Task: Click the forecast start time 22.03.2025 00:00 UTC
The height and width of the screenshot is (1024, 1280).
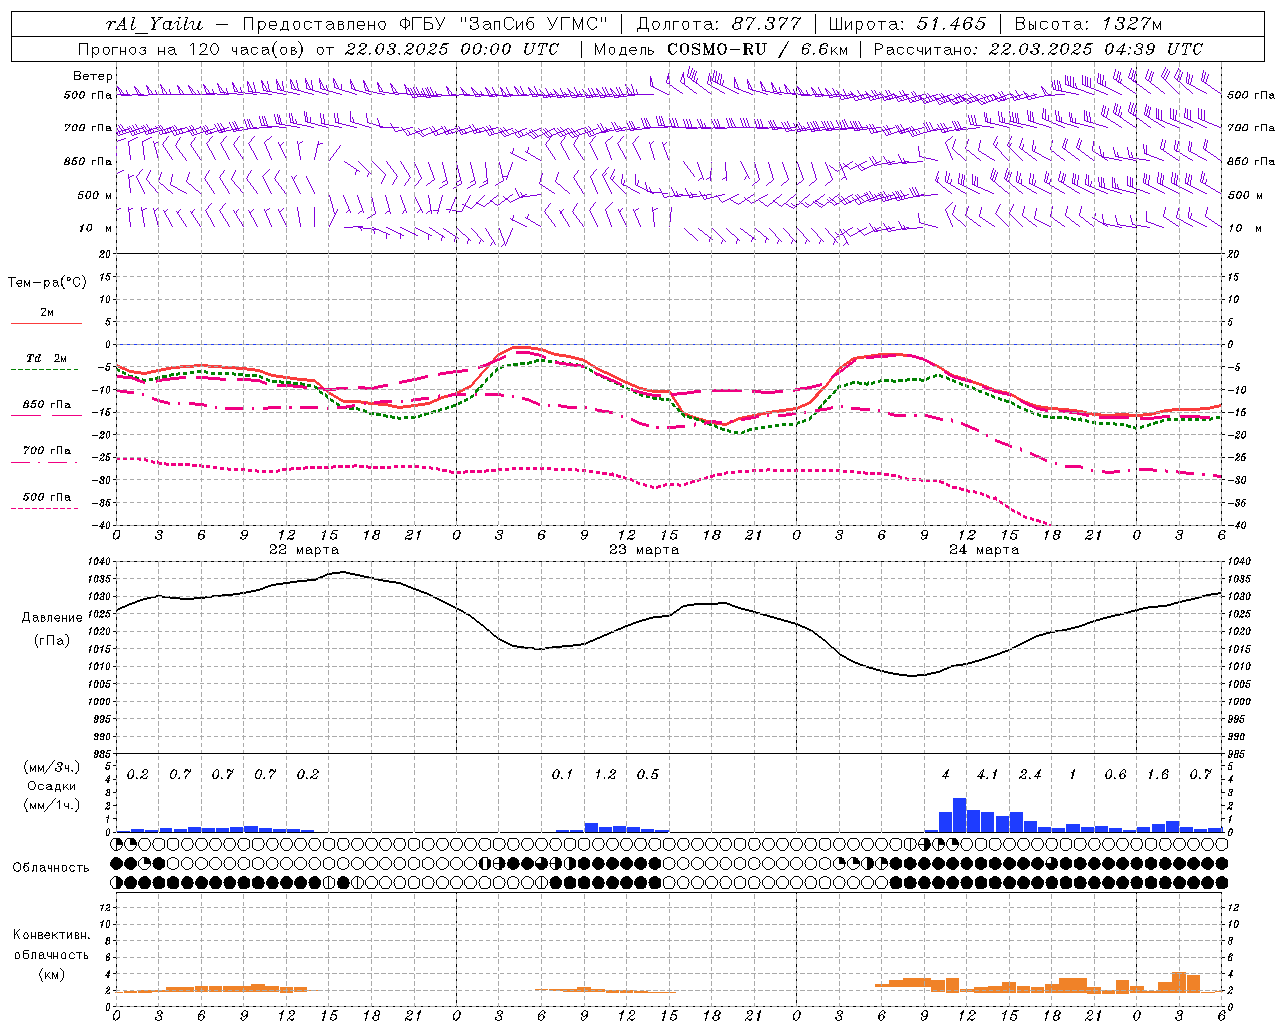Action: tap(452, 49)
